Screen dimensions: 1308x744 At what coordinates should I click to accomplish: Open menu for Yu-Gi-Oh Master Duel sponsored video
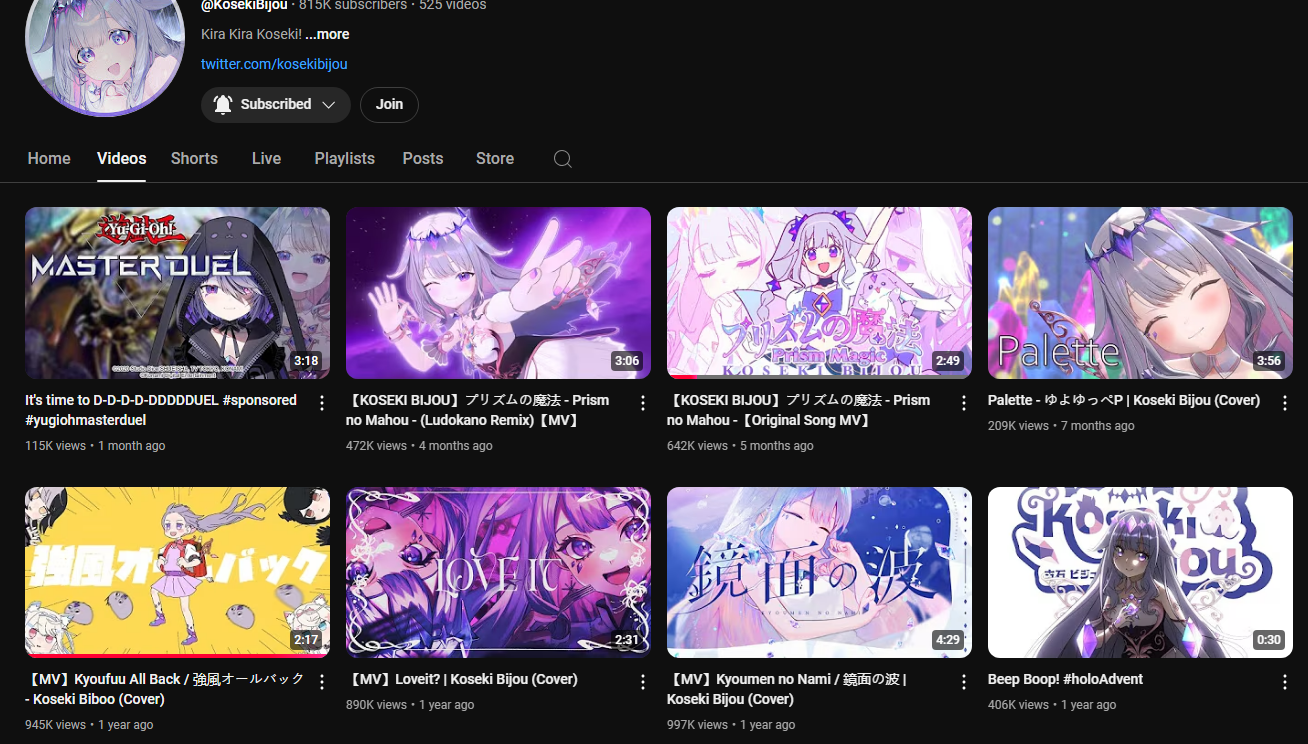pyautogui.click(x=322, y=403)
